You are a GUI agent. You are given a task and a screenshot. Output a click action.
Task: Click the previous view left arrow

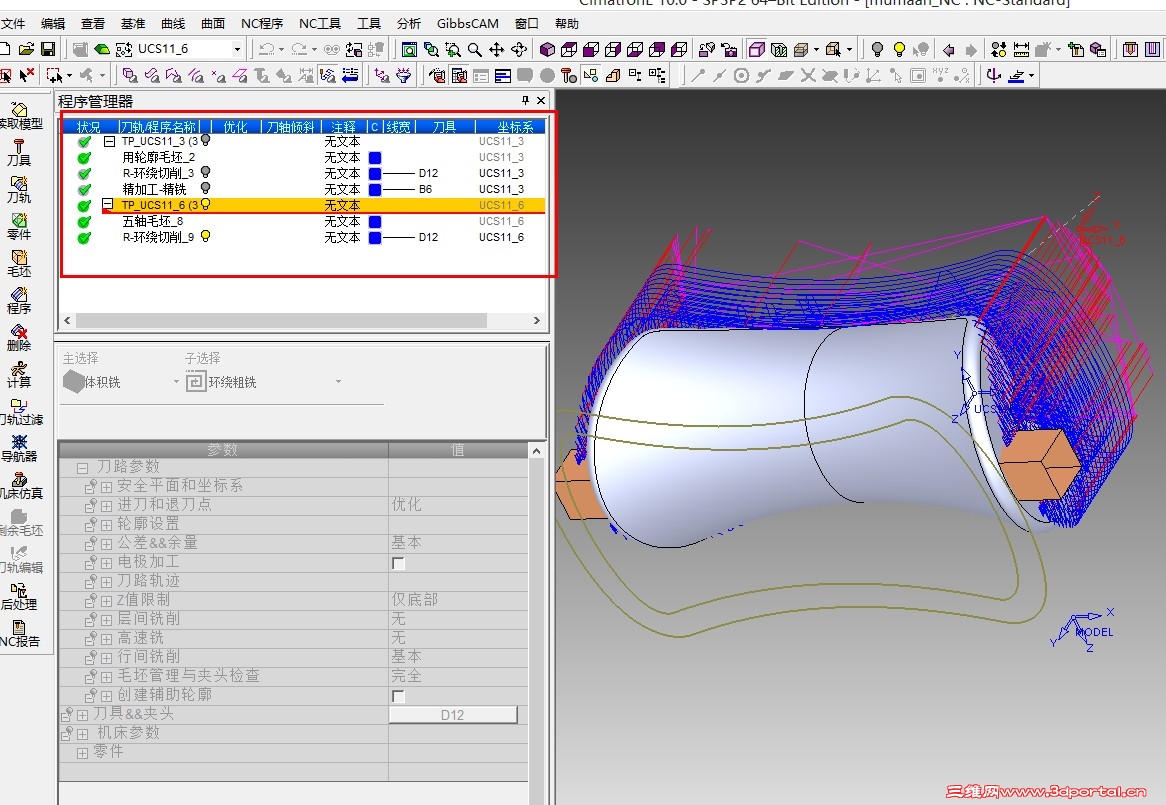[x=948, y=50]
